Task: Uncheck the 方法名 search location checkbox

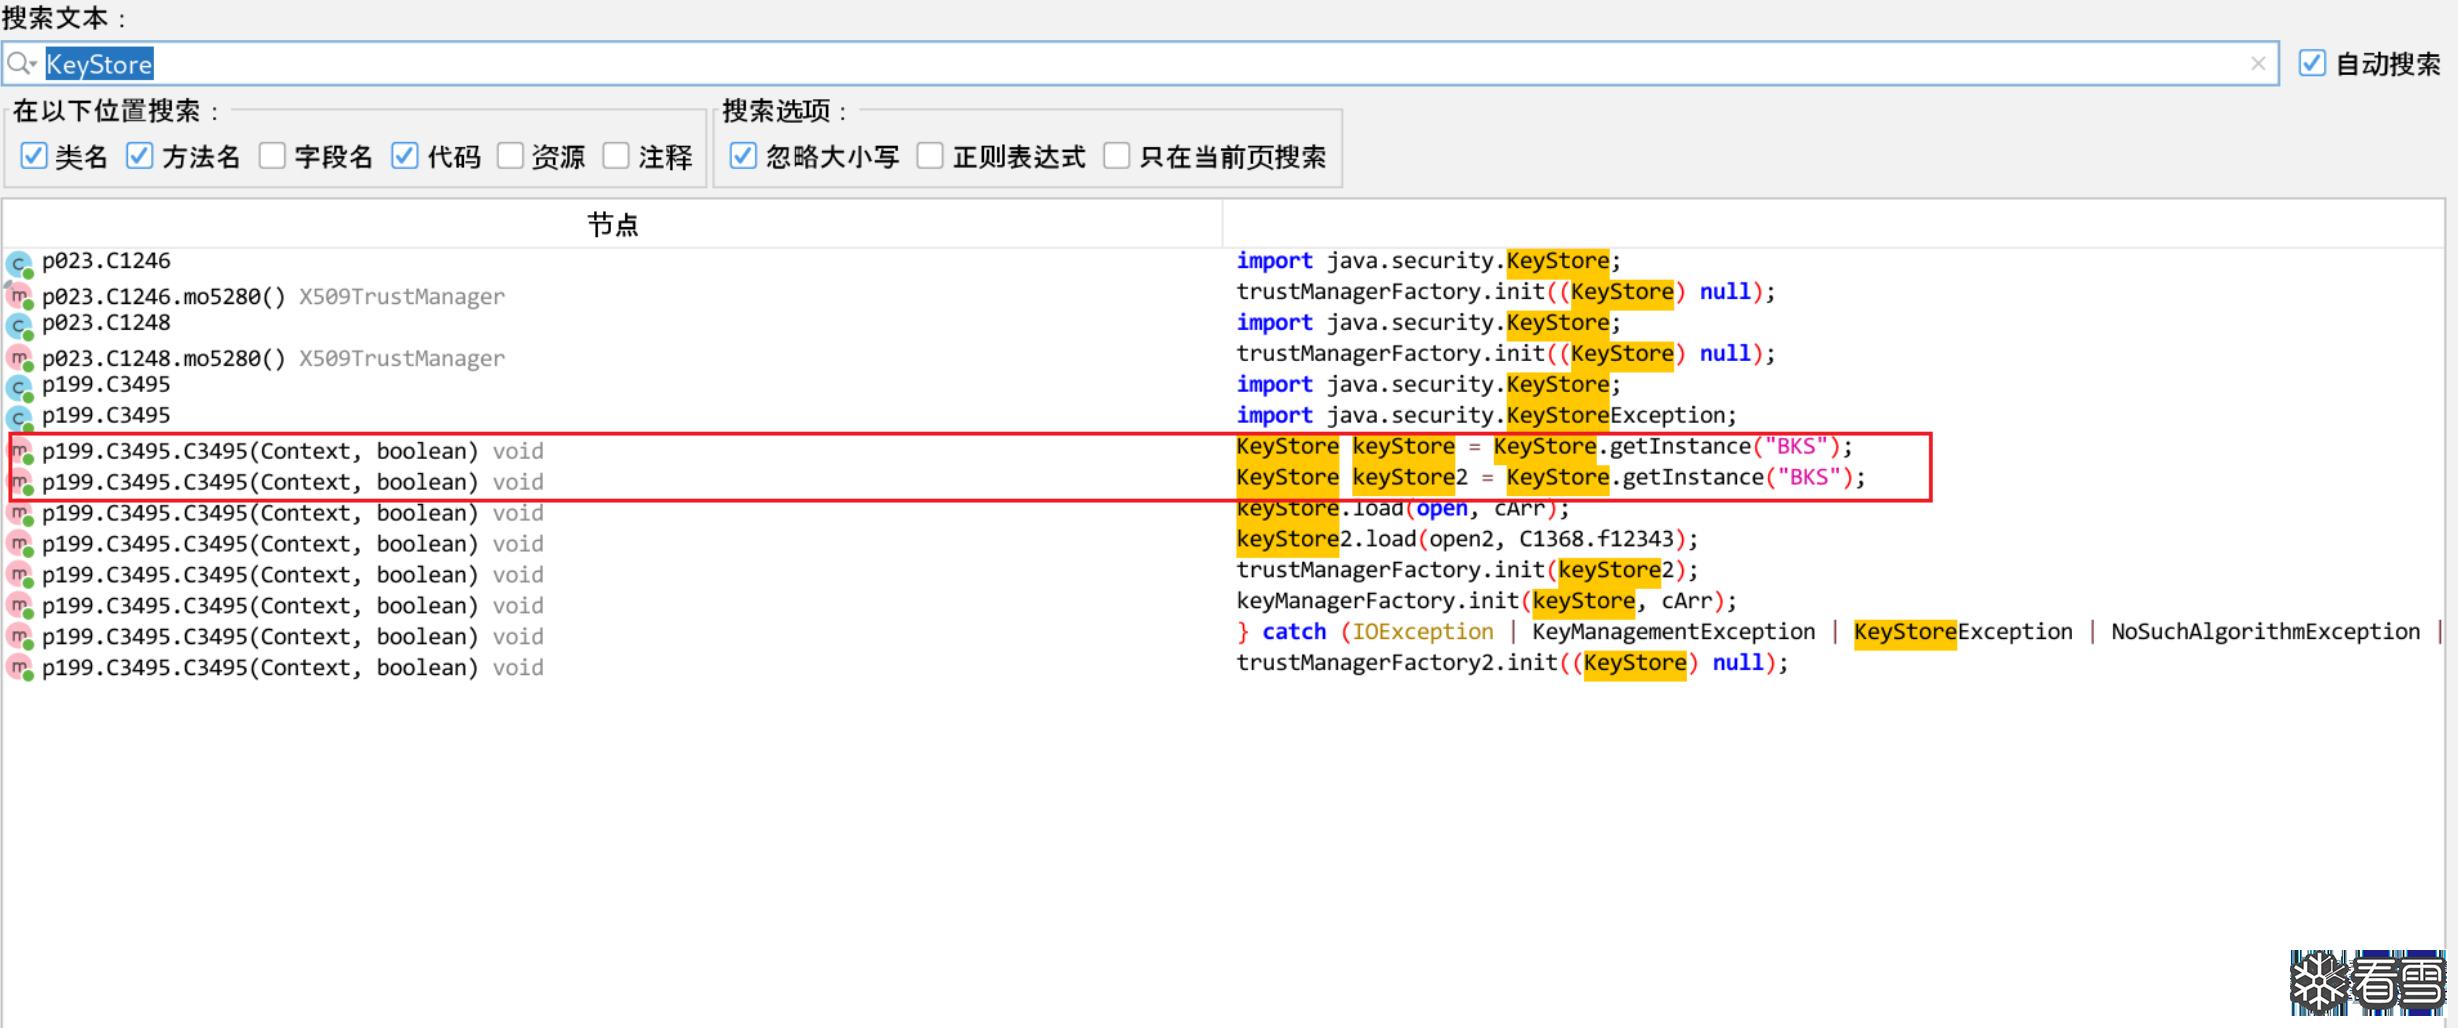Action: 140,156
